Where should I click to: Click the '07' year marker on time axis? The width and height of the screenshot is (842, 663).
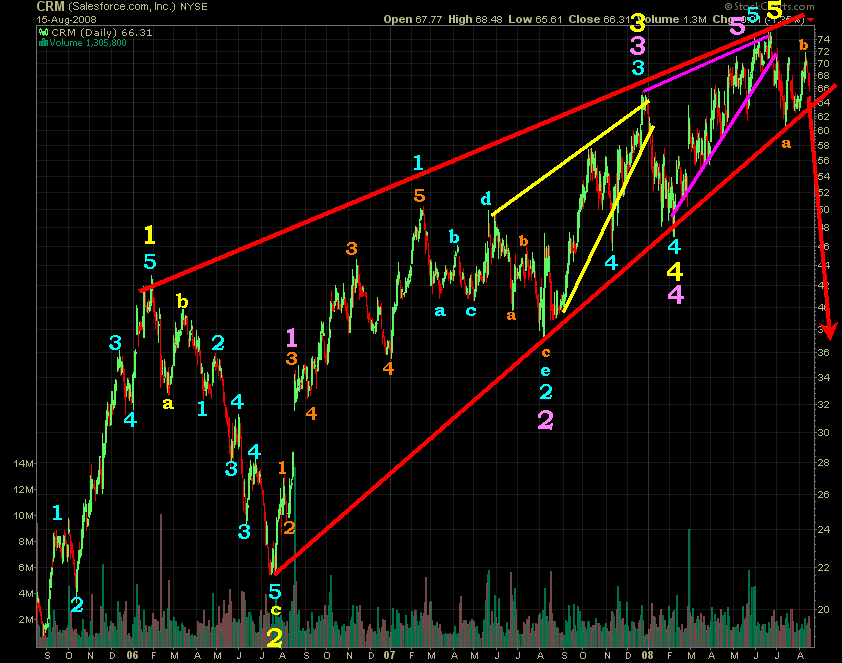coord(389,655)
